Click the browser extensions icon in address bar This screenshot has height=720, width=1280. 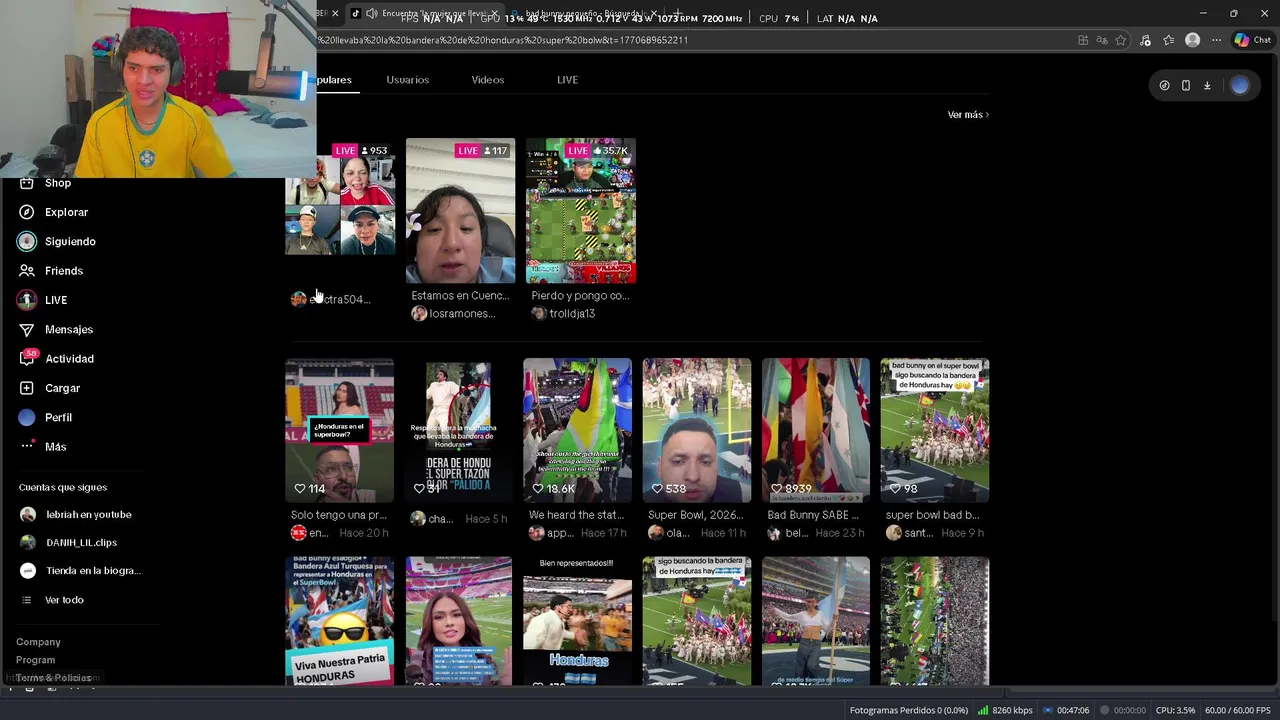click(1083, 40)
